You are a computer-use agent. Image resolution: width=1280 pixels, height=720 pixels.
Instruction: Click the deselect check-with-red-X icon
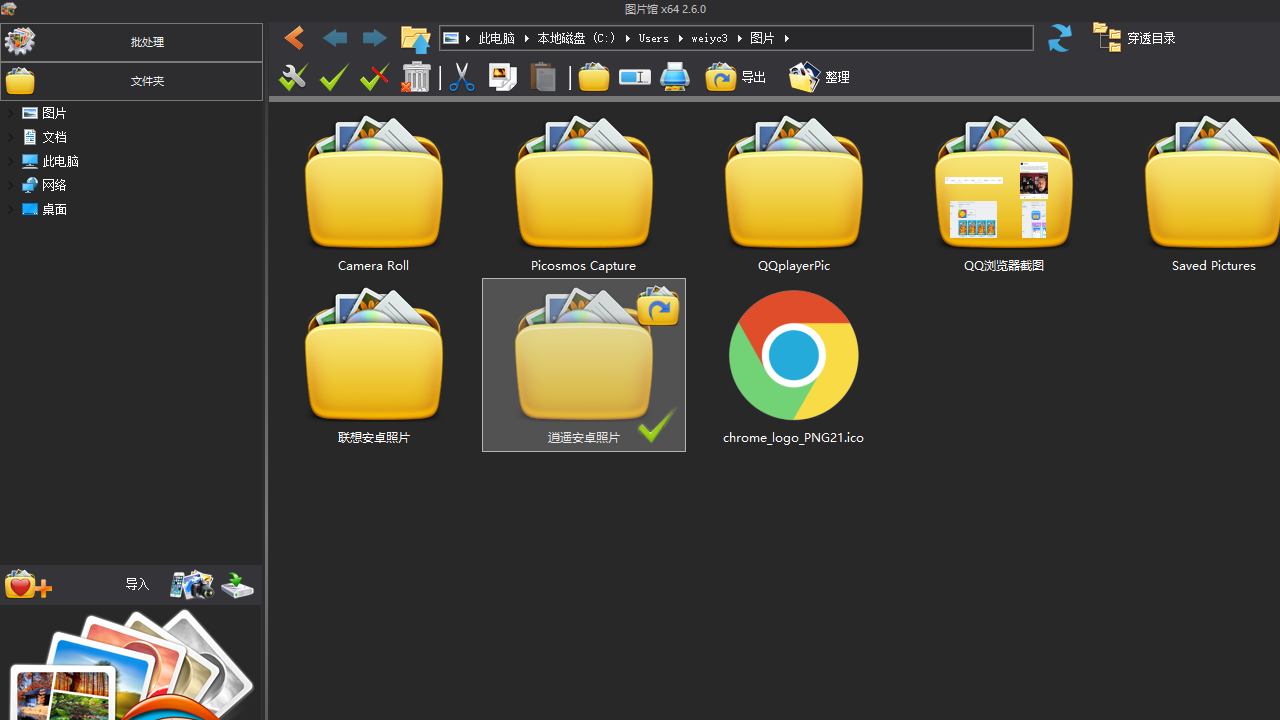click(374, 77)
